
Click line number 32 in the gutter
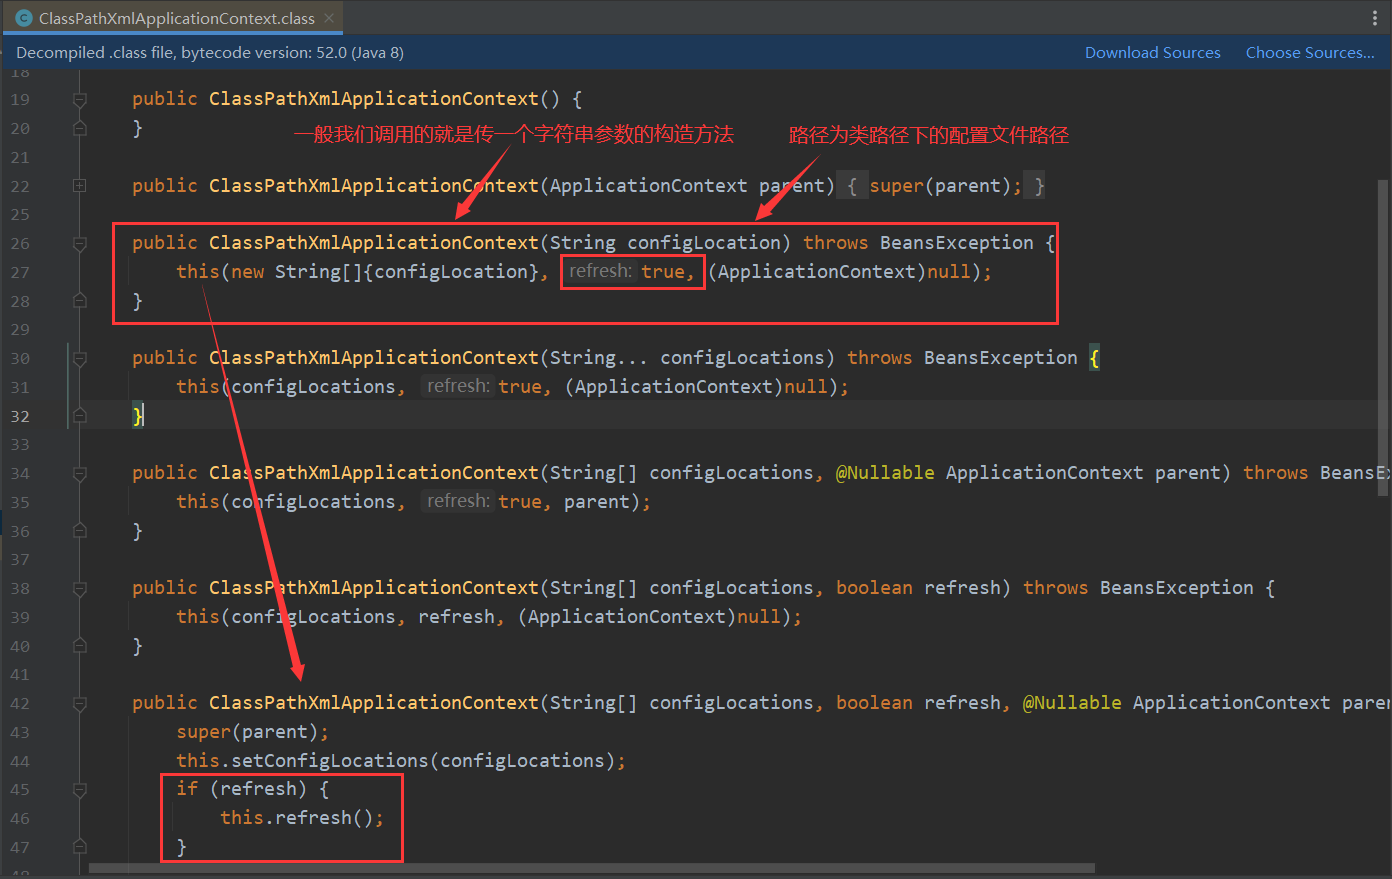[20, 416]
